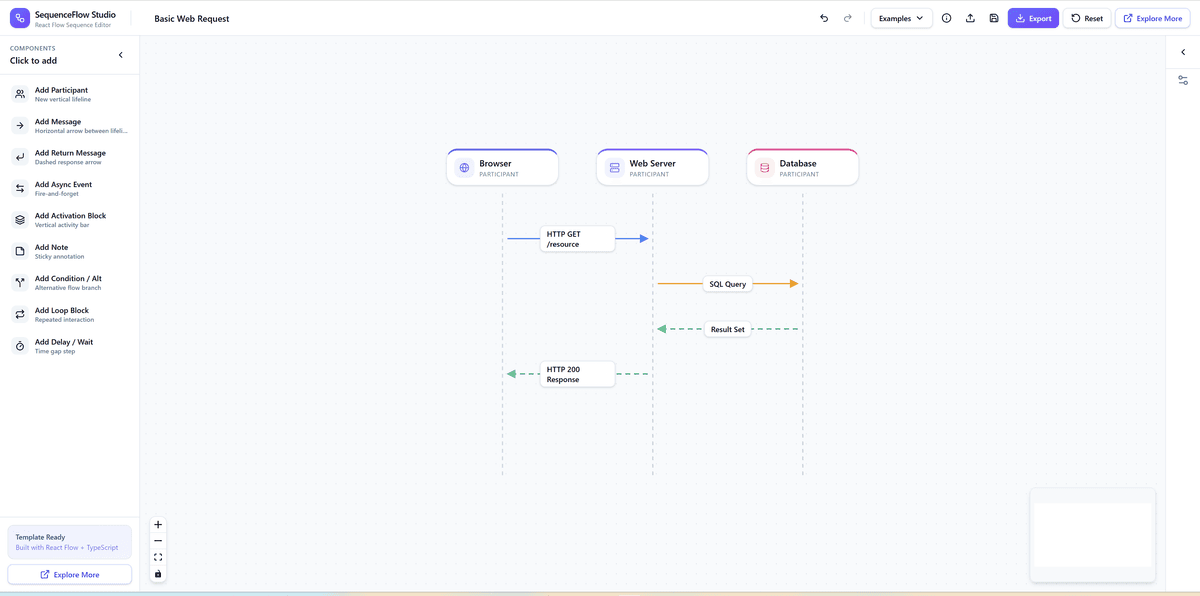Click the Template Ready status card
1200x596 pixels.
tap(70, 542)
